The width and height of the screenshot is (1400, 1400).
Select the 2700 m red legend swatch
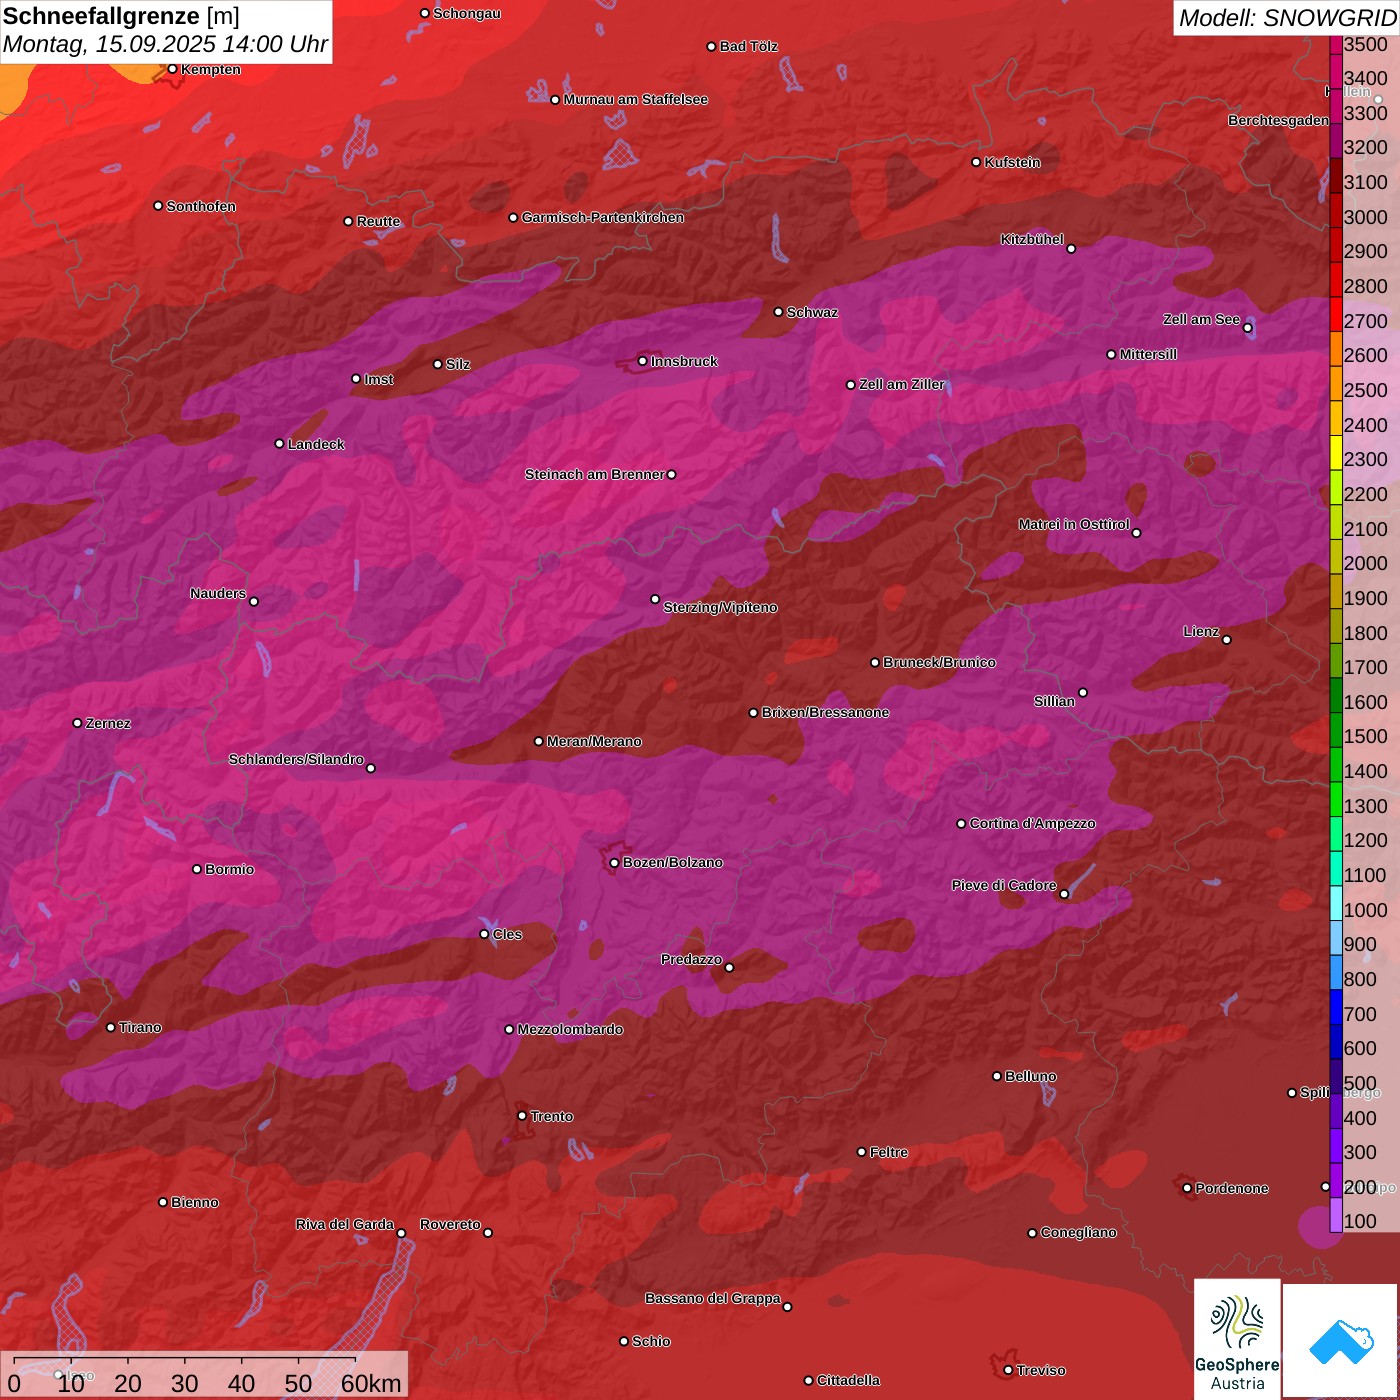point(1336,314)
